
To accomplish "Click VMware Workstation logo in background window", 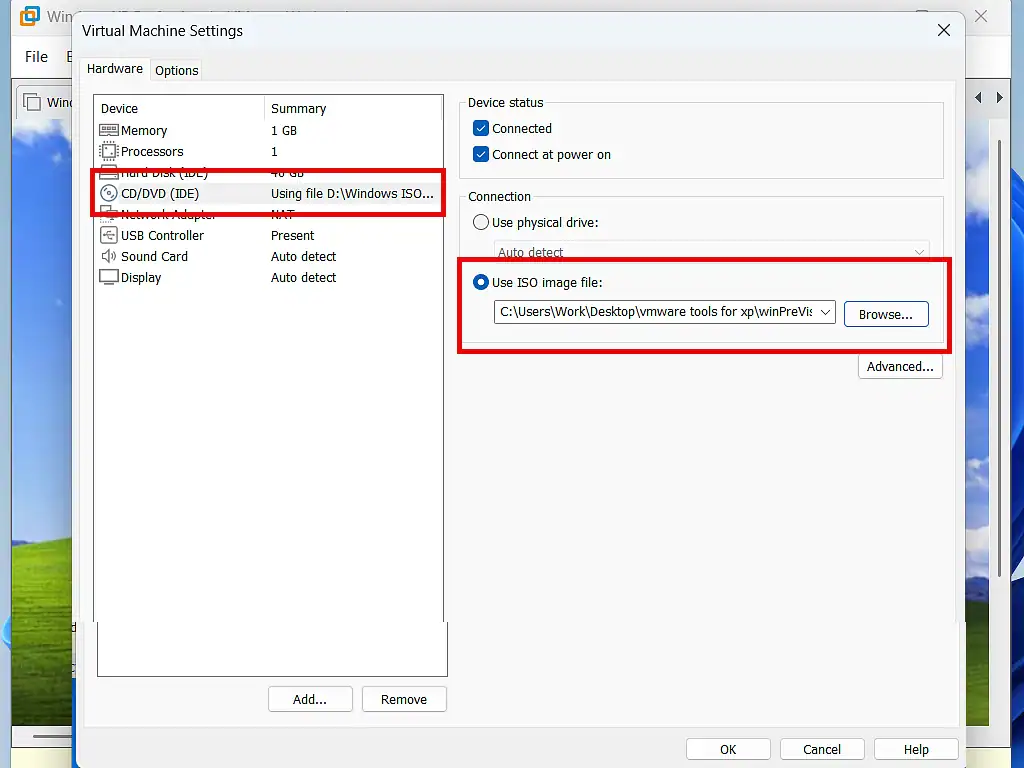I will (29, 15).
